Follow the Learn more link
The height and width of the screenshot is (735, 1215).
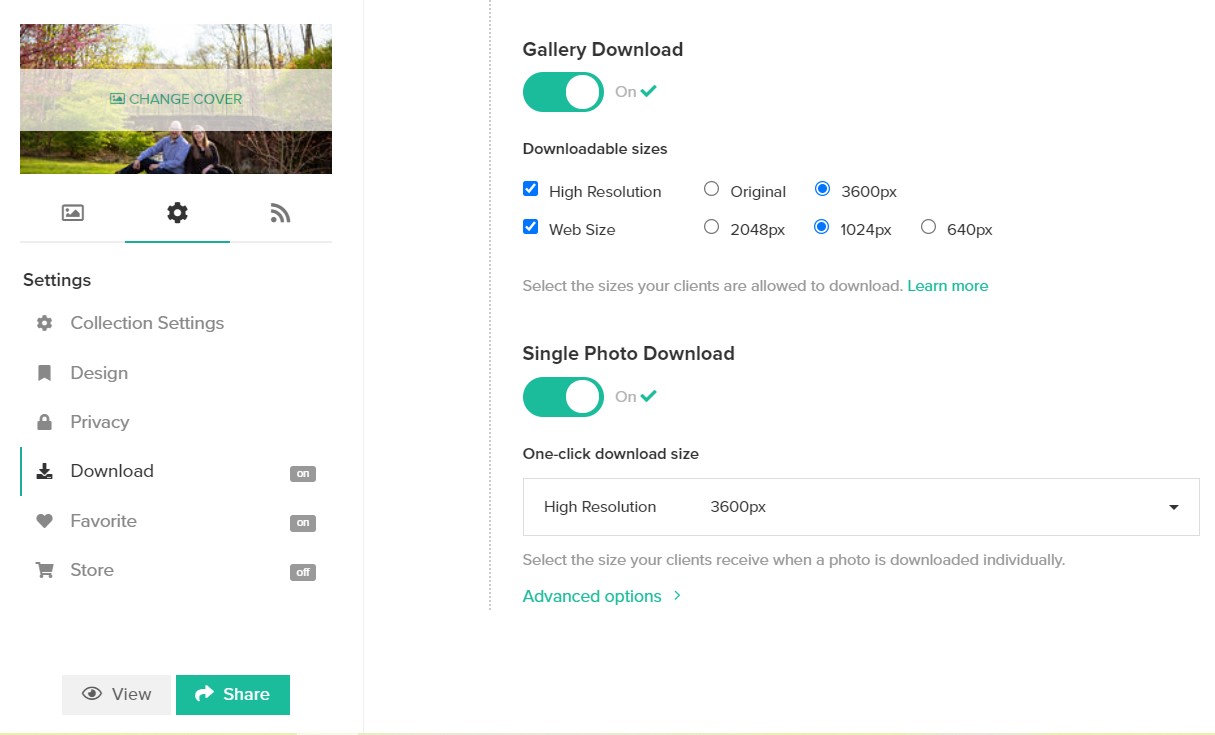click(x=947, y=286)
